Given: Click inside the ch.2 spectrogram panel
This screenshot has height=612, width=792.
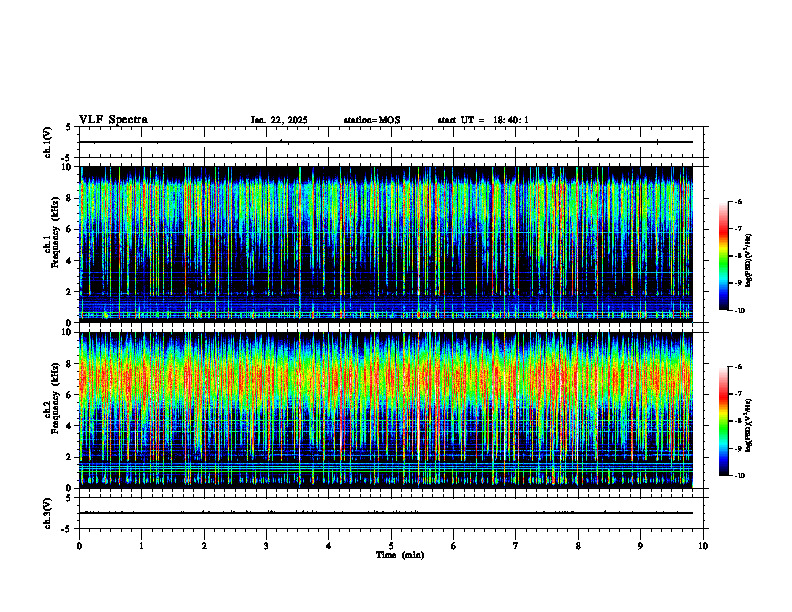Looking at the screenshot, I should tap(386, 410).
